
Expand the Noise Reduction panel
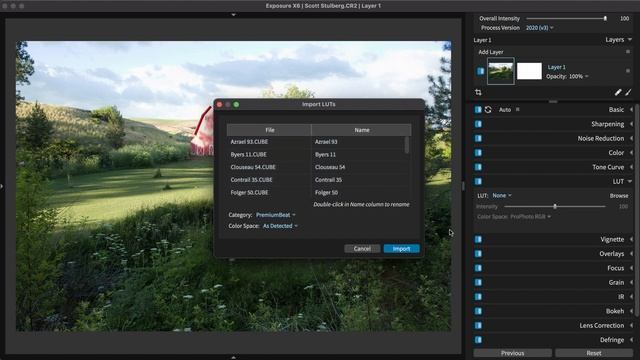coord(631,138)
